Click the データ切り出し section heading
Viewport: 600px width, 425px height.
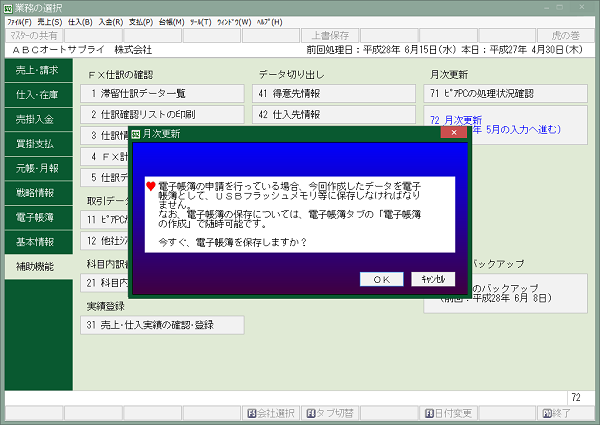coord(292,75)
